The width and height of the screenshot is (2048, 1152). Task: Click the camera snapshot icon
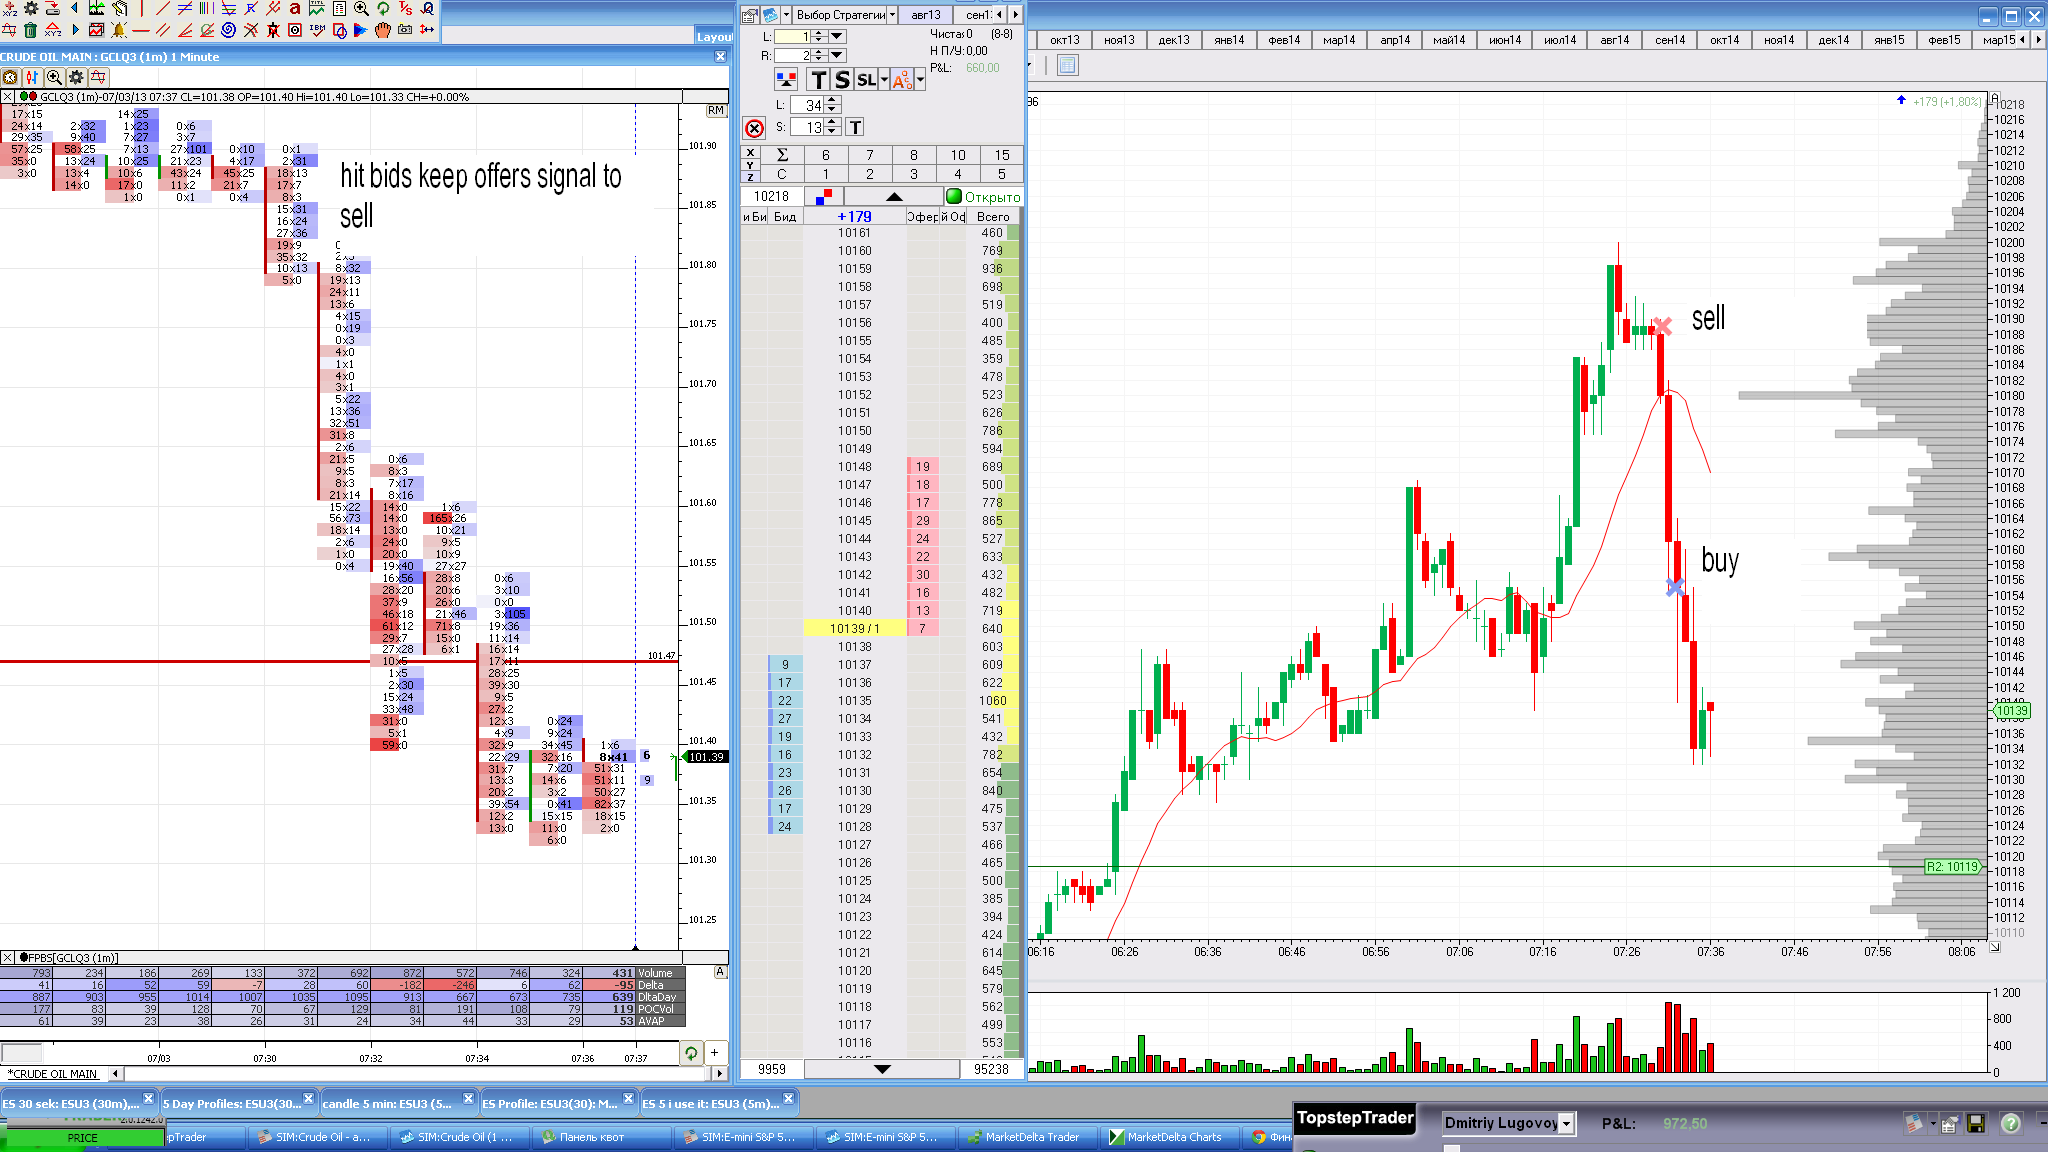tap(405, 30)
